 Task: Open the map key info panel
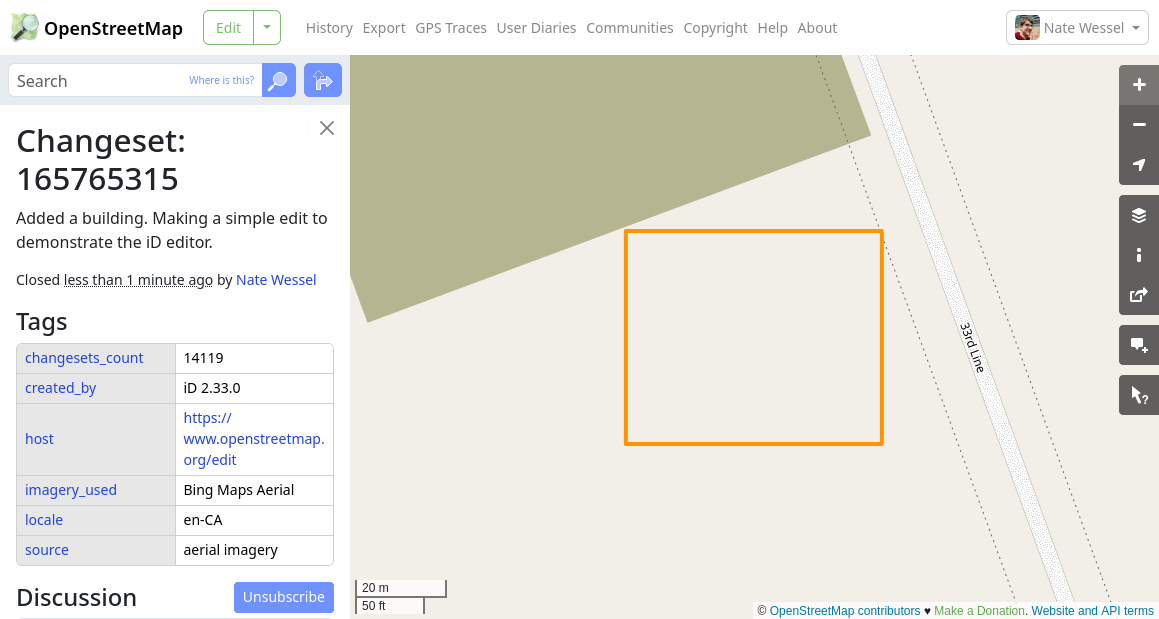click(x=1139, y=255)
